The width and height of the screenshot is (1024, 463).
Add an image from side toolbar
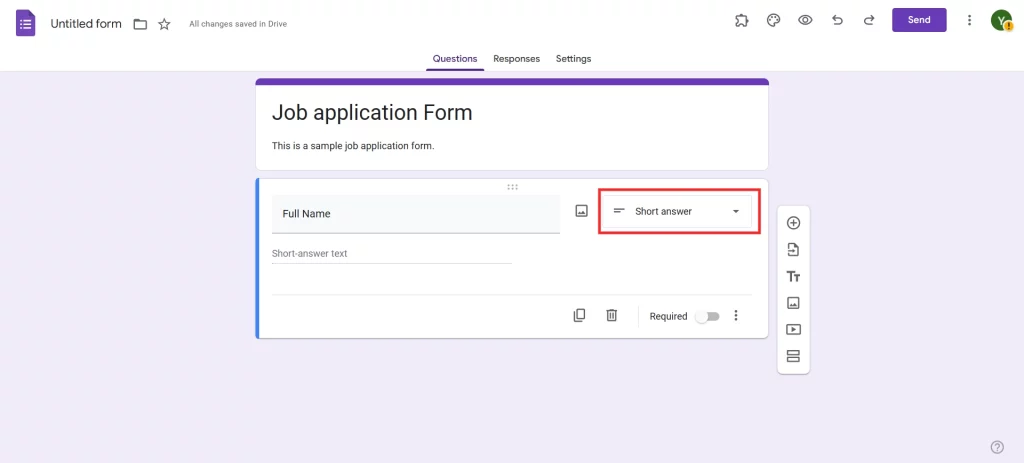coord(793,303)
